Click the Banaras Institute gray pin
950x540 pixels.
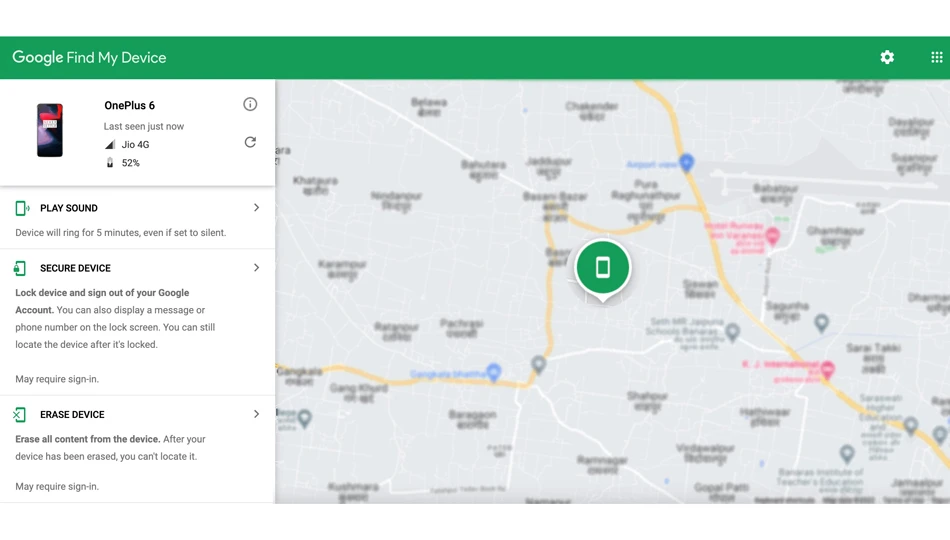click(x=847, y=453)
